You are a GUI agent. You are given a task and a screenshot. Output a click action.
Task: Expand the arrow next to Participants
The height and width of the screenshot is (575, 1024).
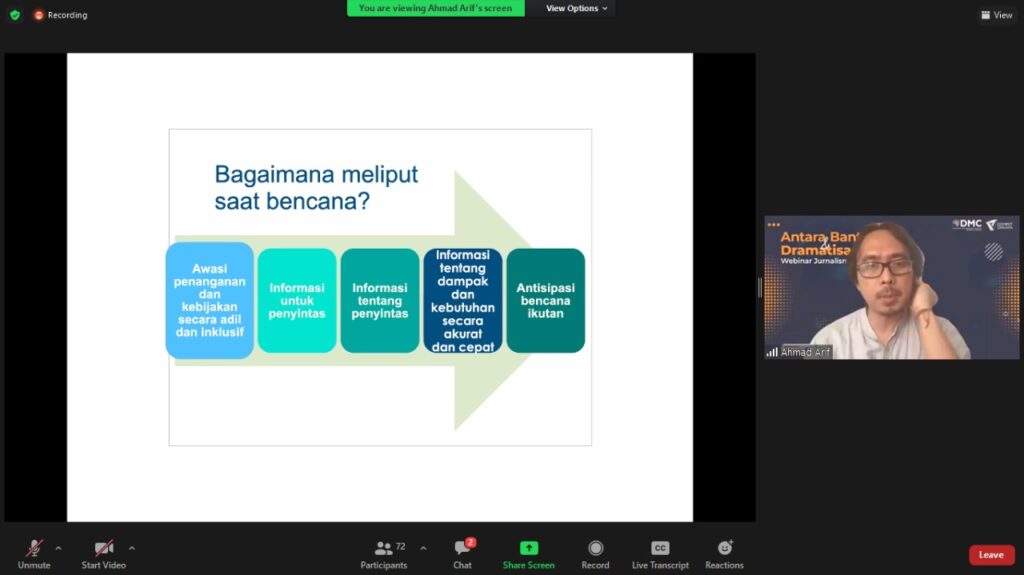point(423,548)
